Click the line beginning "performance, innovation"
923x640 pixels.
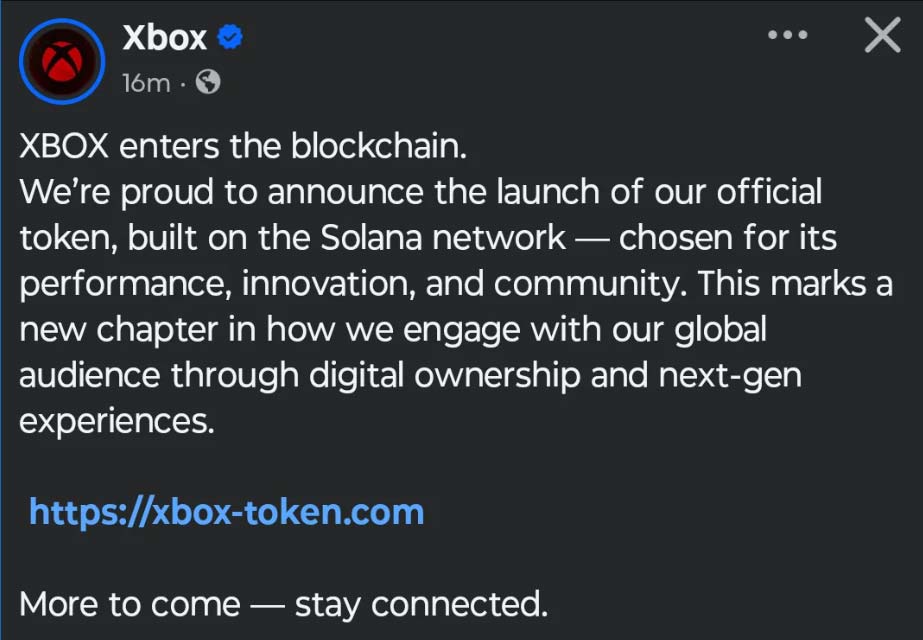coord(455,283)
